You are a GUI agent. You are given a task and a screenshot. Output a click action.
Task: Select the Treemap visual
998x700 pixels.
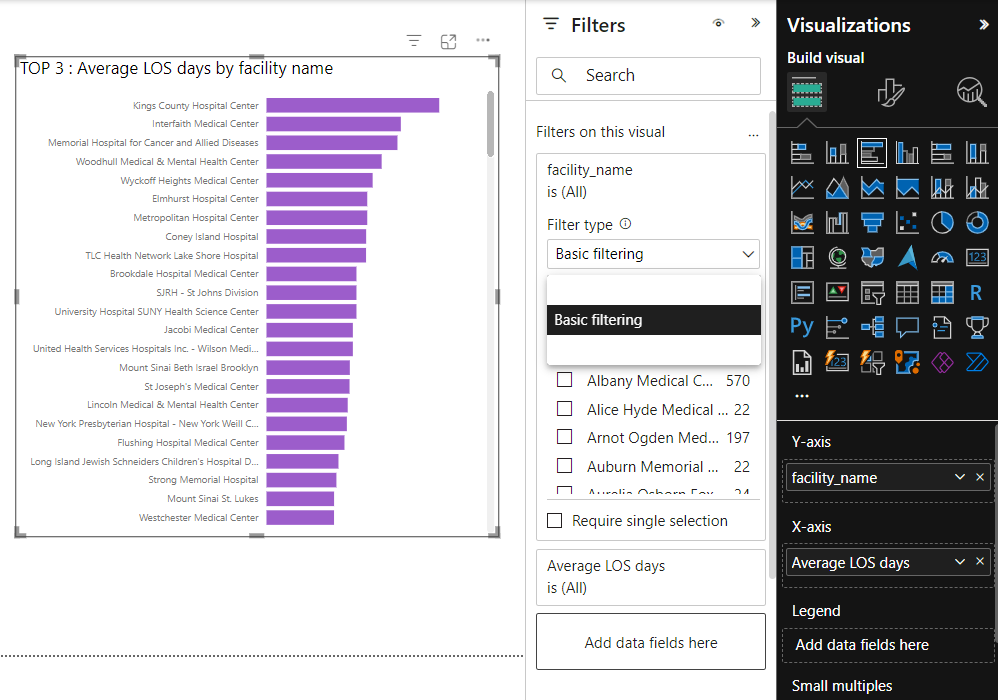[801, 258]
